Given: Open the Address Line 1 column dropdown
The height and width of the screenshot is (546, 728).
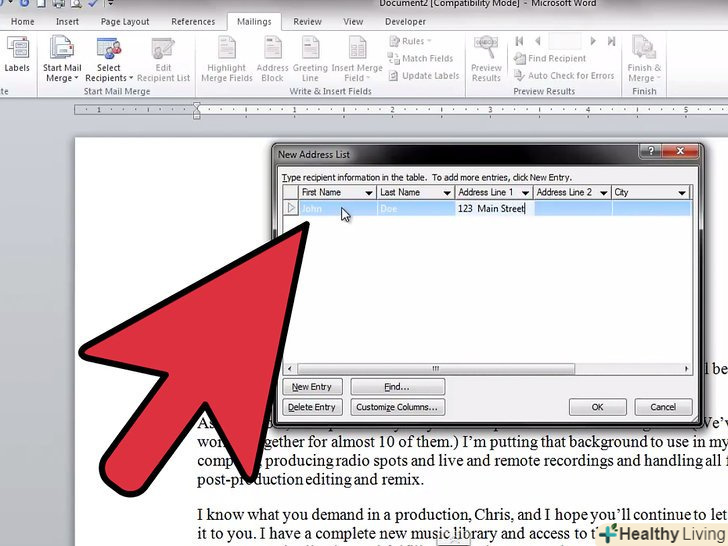Looking at the screenshot, I should click(525, 193).
